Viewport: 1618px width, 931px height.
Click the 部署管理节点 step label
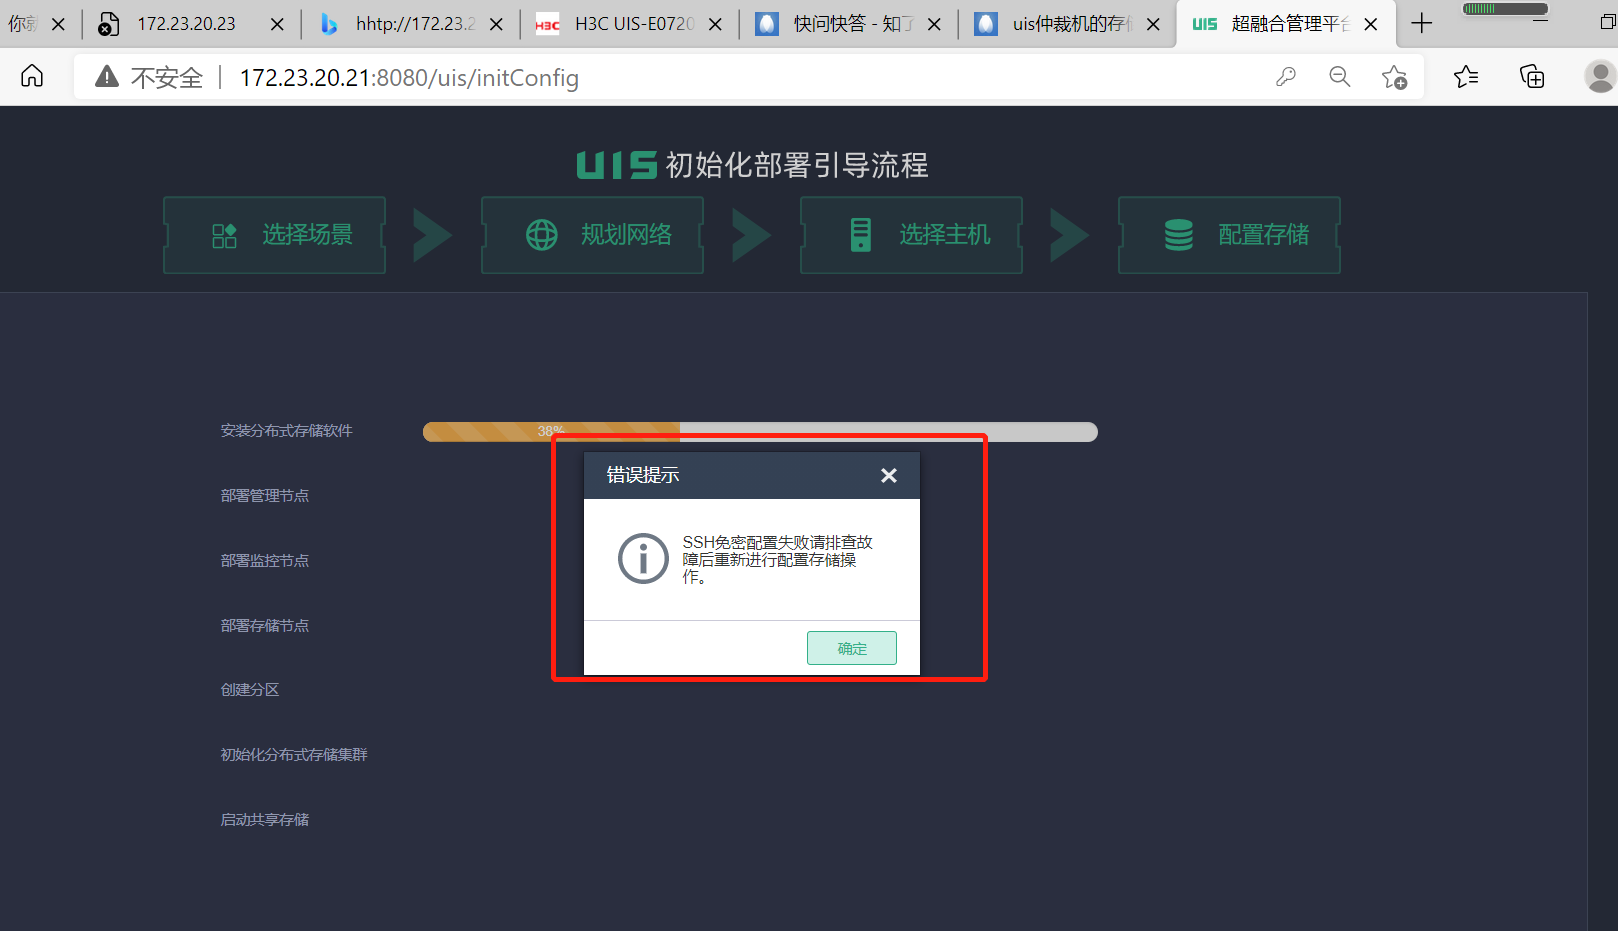(265, 496)
